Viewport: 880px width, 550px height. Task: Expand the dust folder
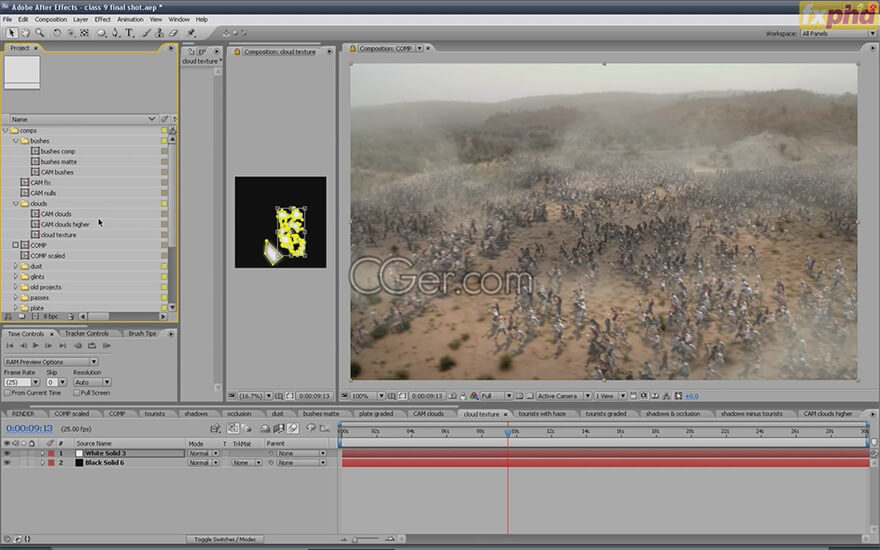pos(16,266)
